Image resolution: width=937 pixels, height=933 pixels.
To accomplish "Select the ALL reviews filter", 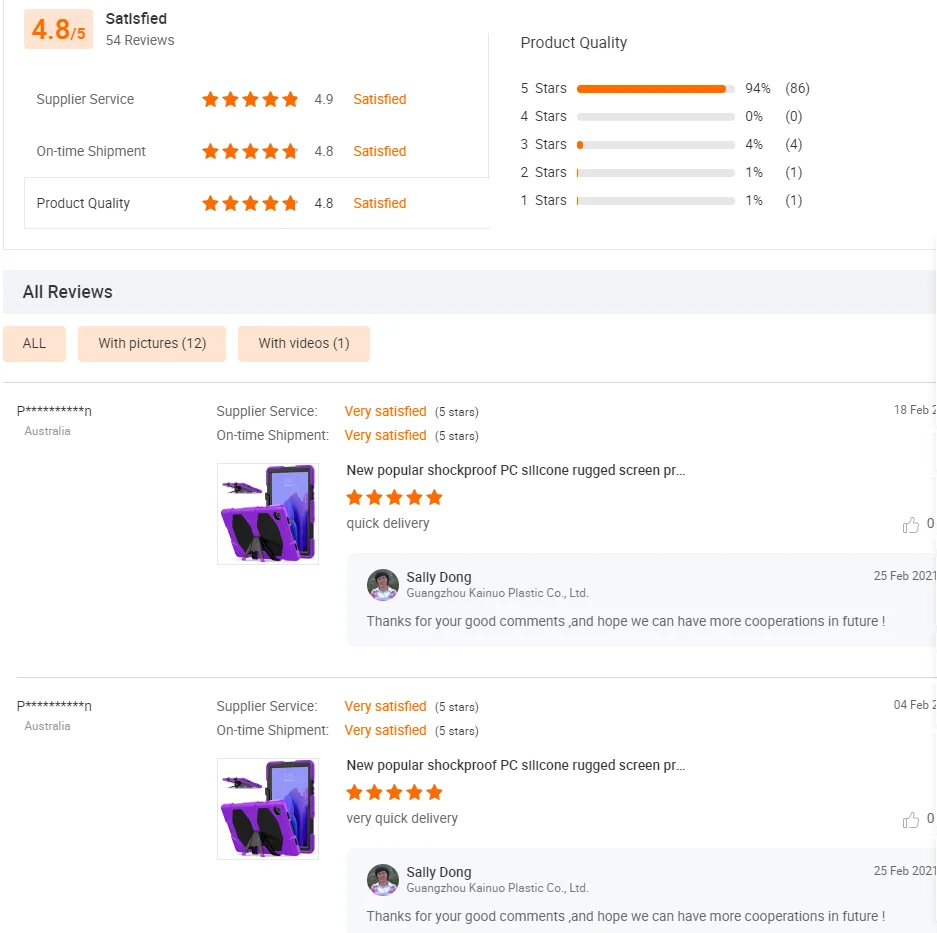I will pos(34,343).
